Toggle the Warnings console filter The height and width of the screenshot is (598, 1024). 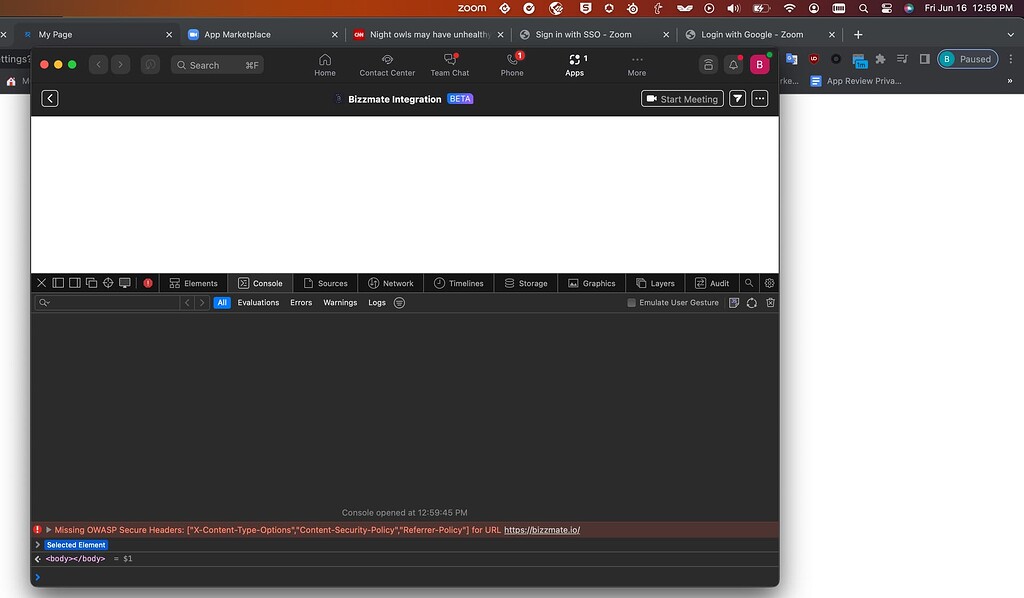[340, 302]
